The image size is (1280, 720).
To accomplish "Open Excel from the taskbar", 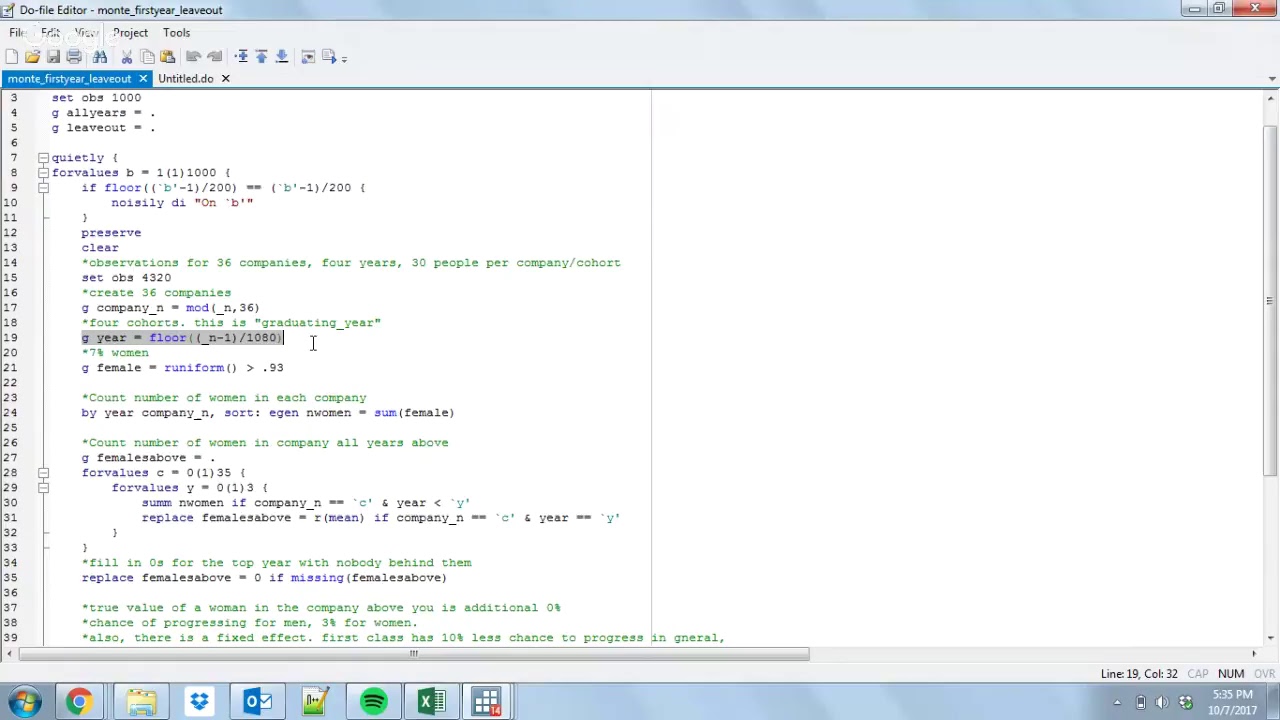I will click(x=432, y=702).
